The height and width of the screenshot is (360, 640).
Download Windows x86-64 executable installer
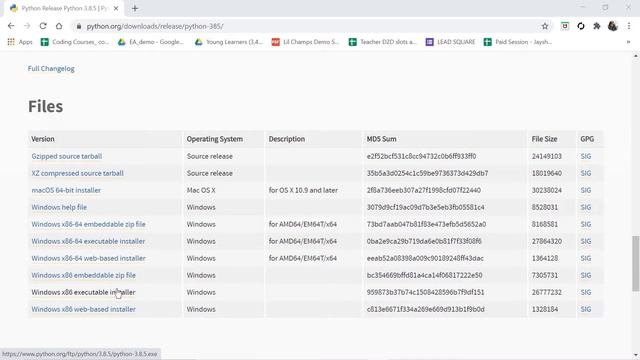pos(88,241)
